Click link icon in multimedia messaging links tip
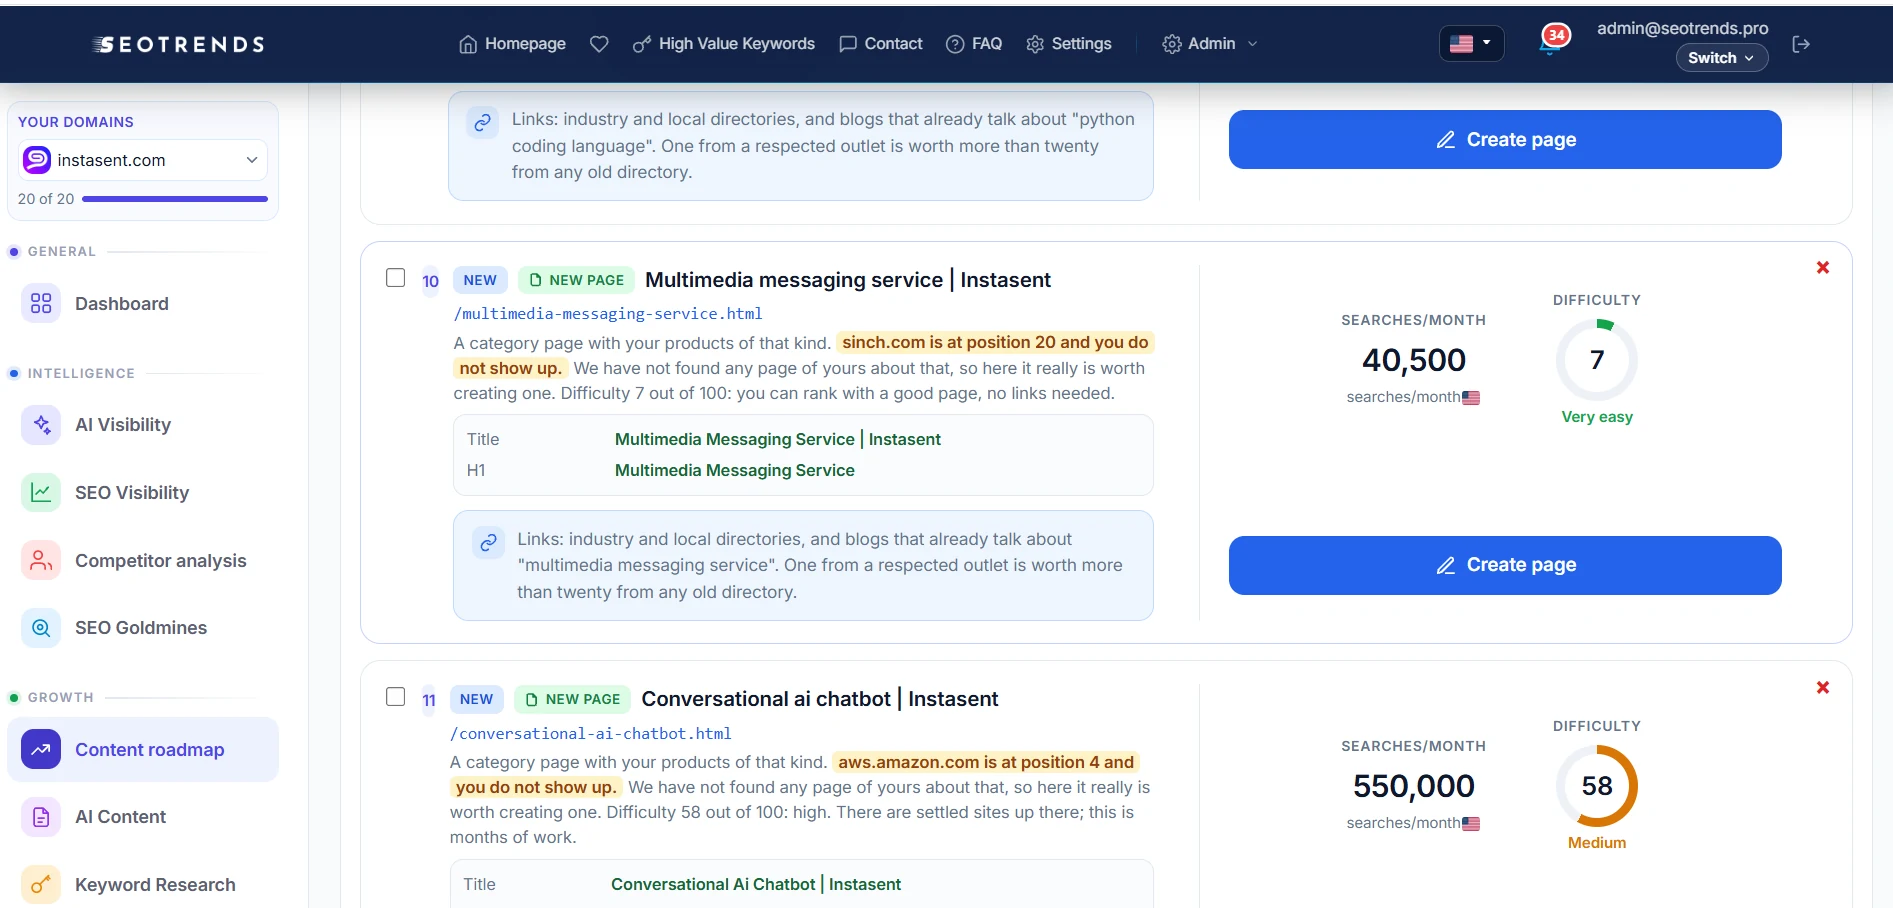 tap(488, 542)
